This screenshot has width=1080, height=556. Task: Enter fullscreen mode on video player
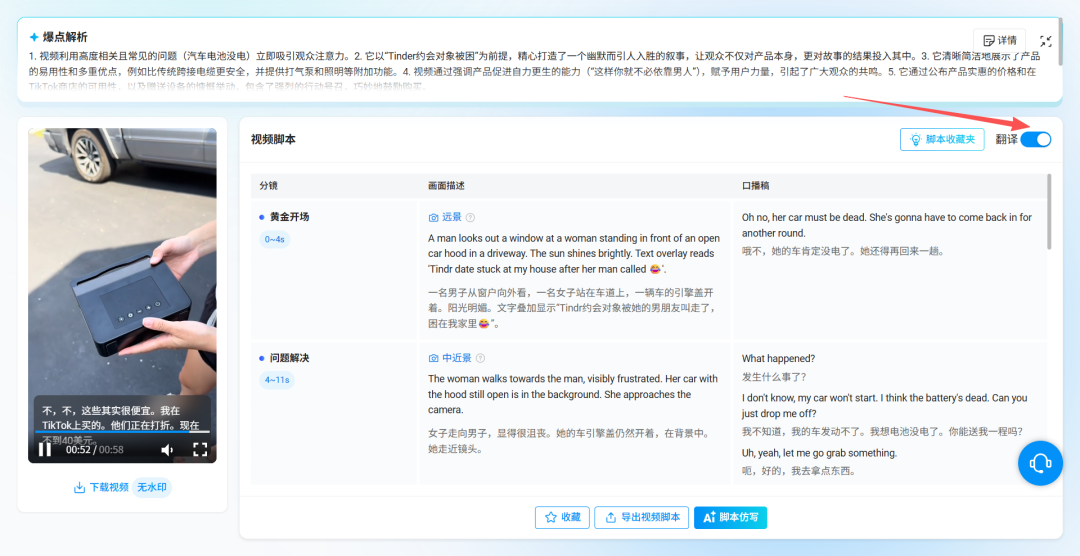pyautogui.click(x=200, y=450)
